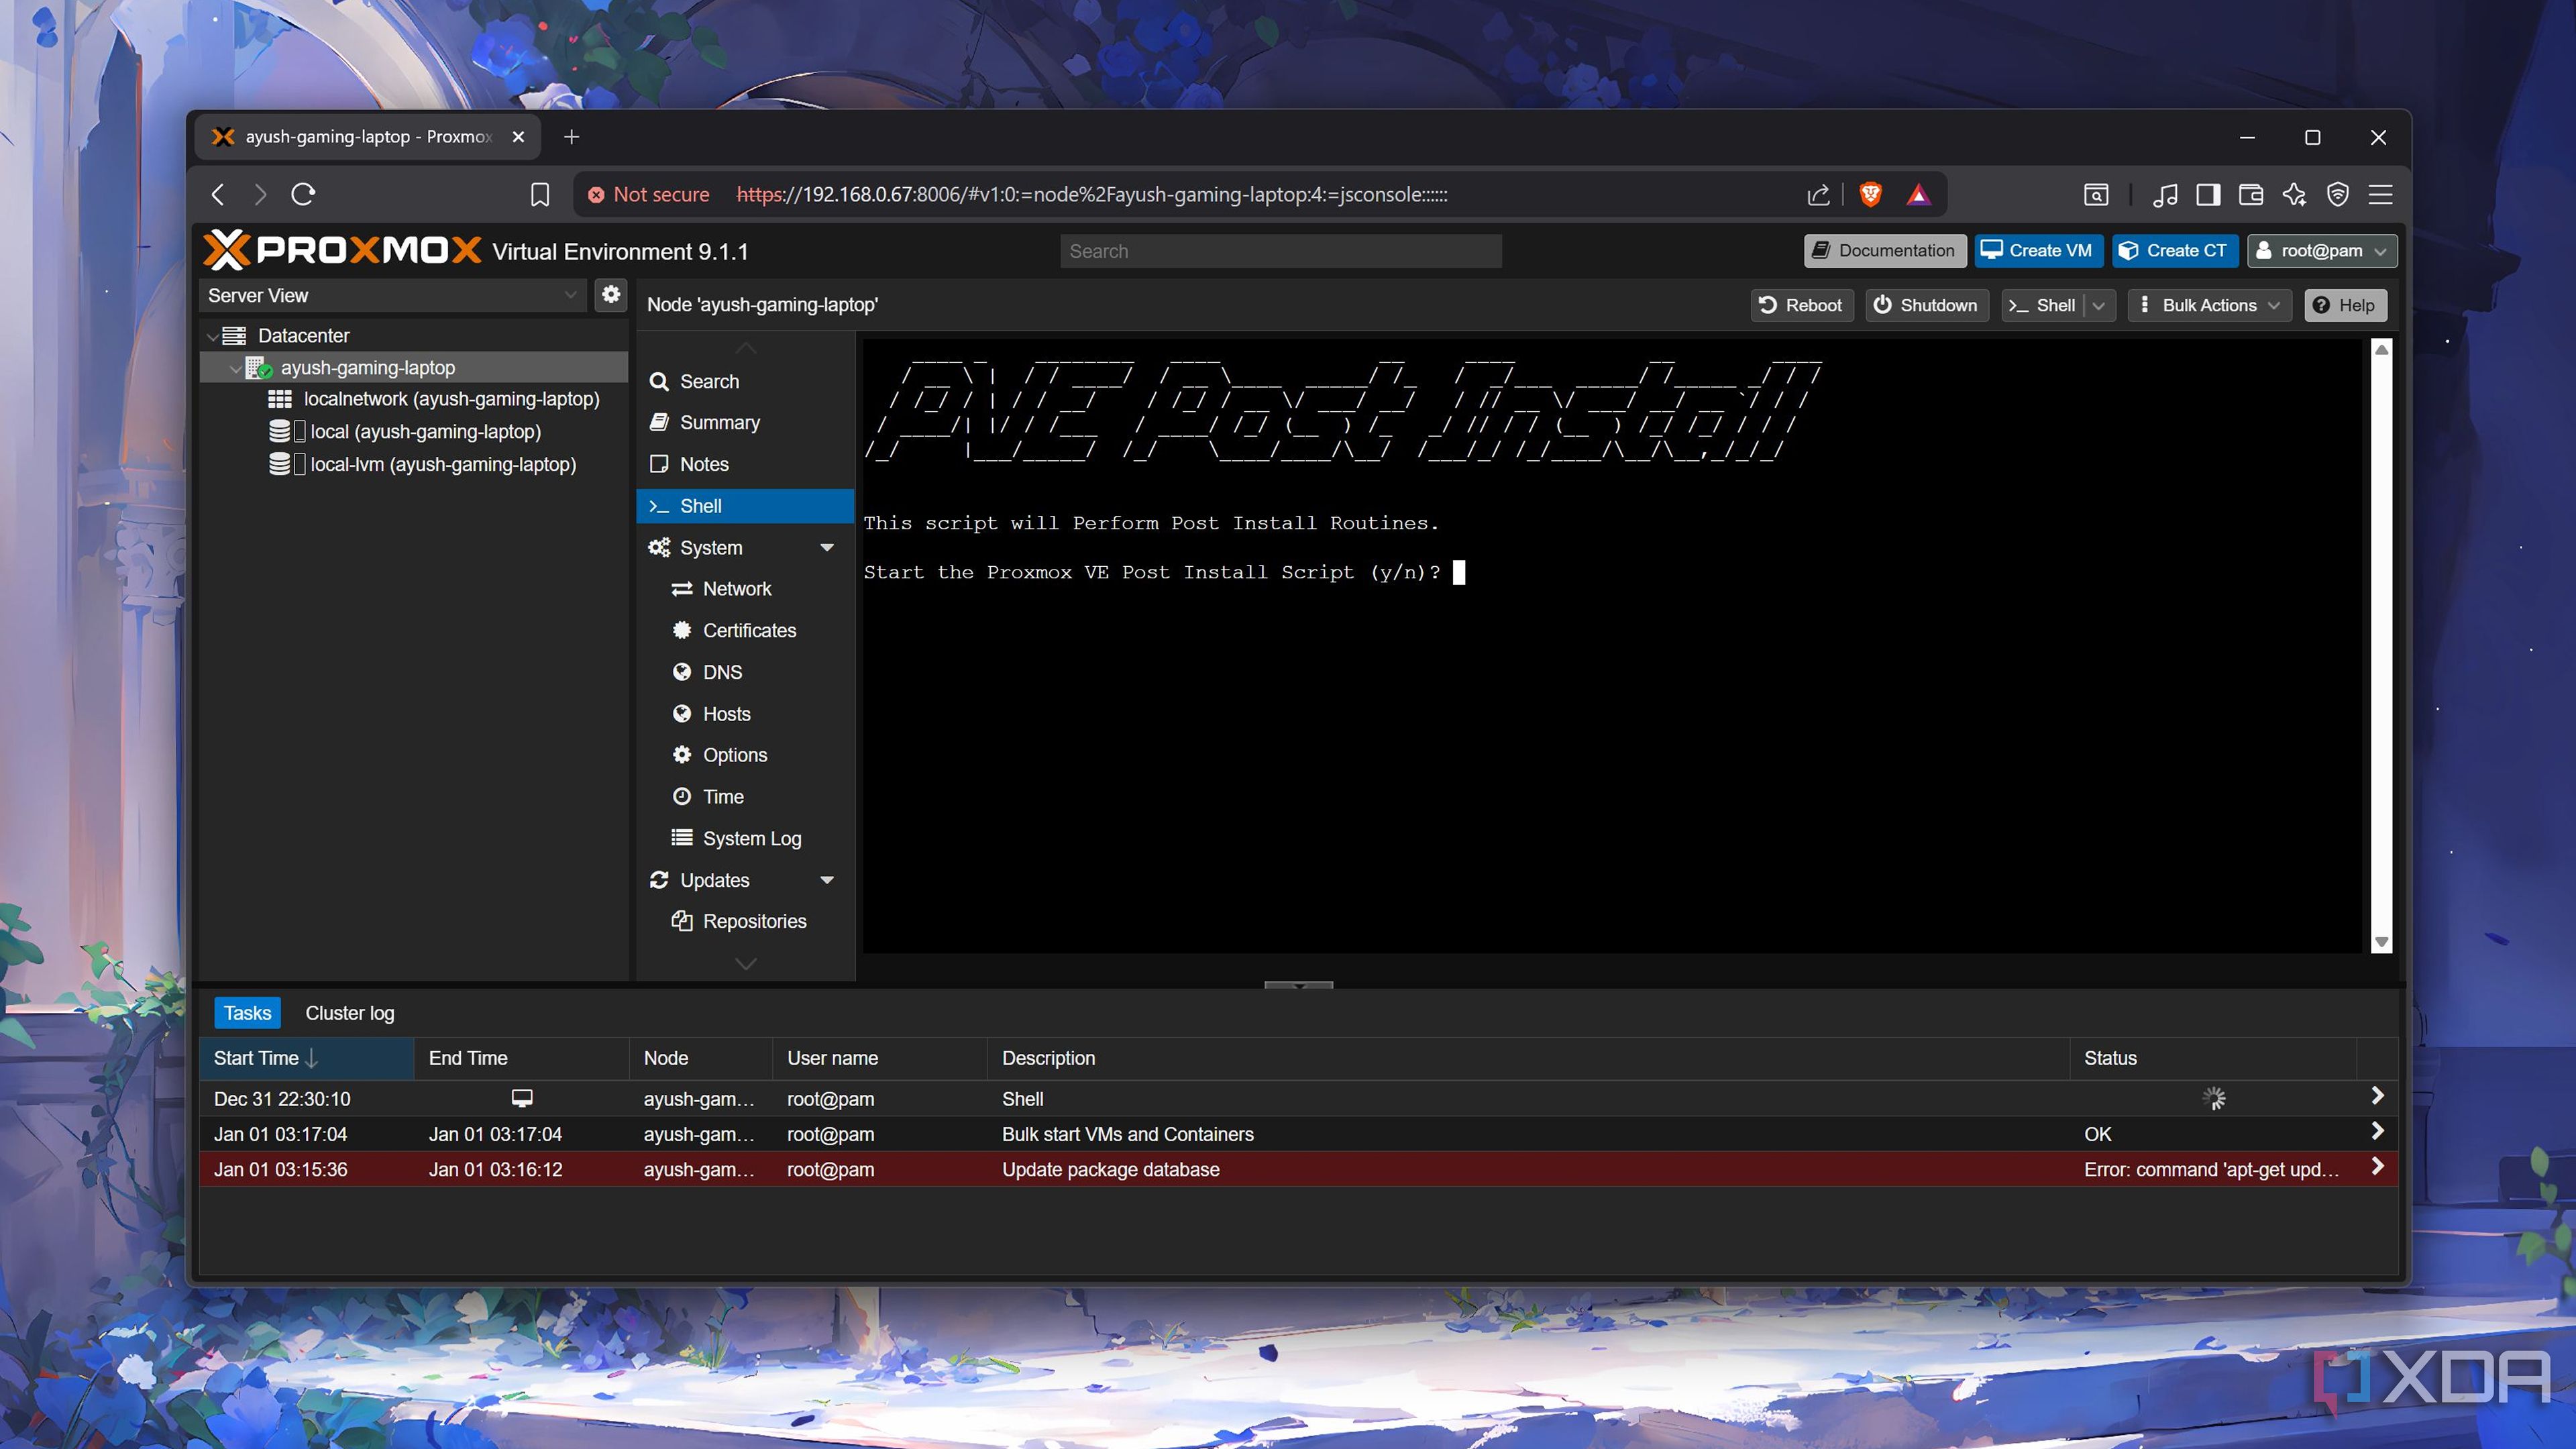Open the console monitor icon in the Shell task row
The image size is (2576, 1449).
(x=522, y=1098)
